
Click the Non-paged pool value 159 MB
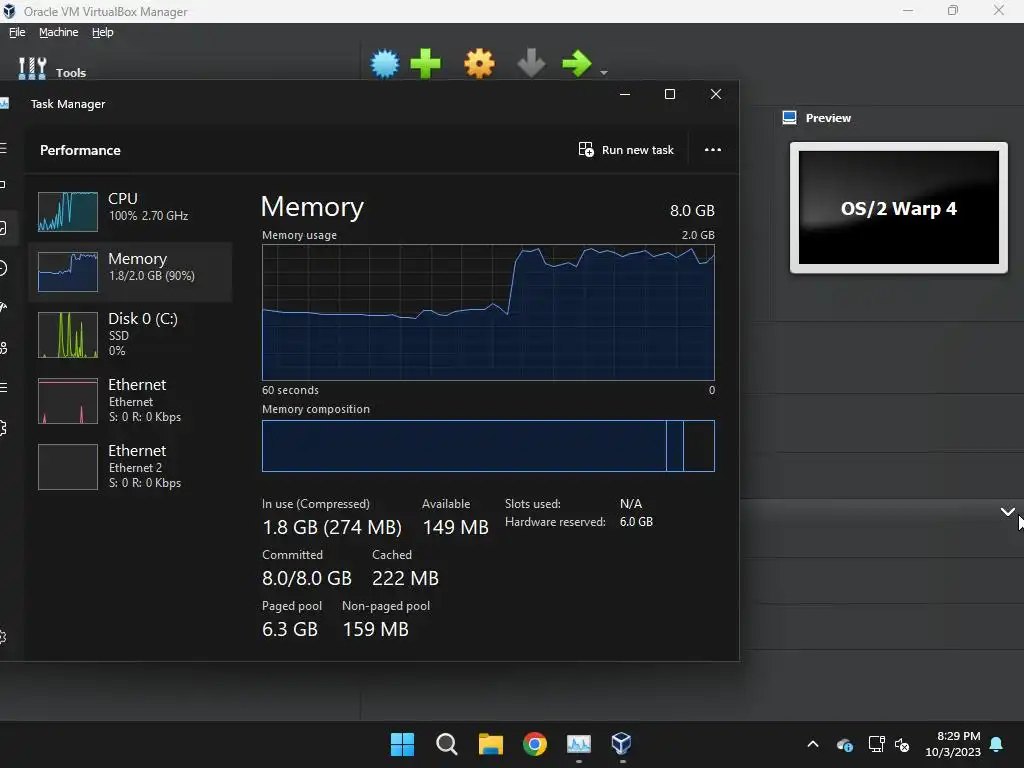[x=376, y=629]
